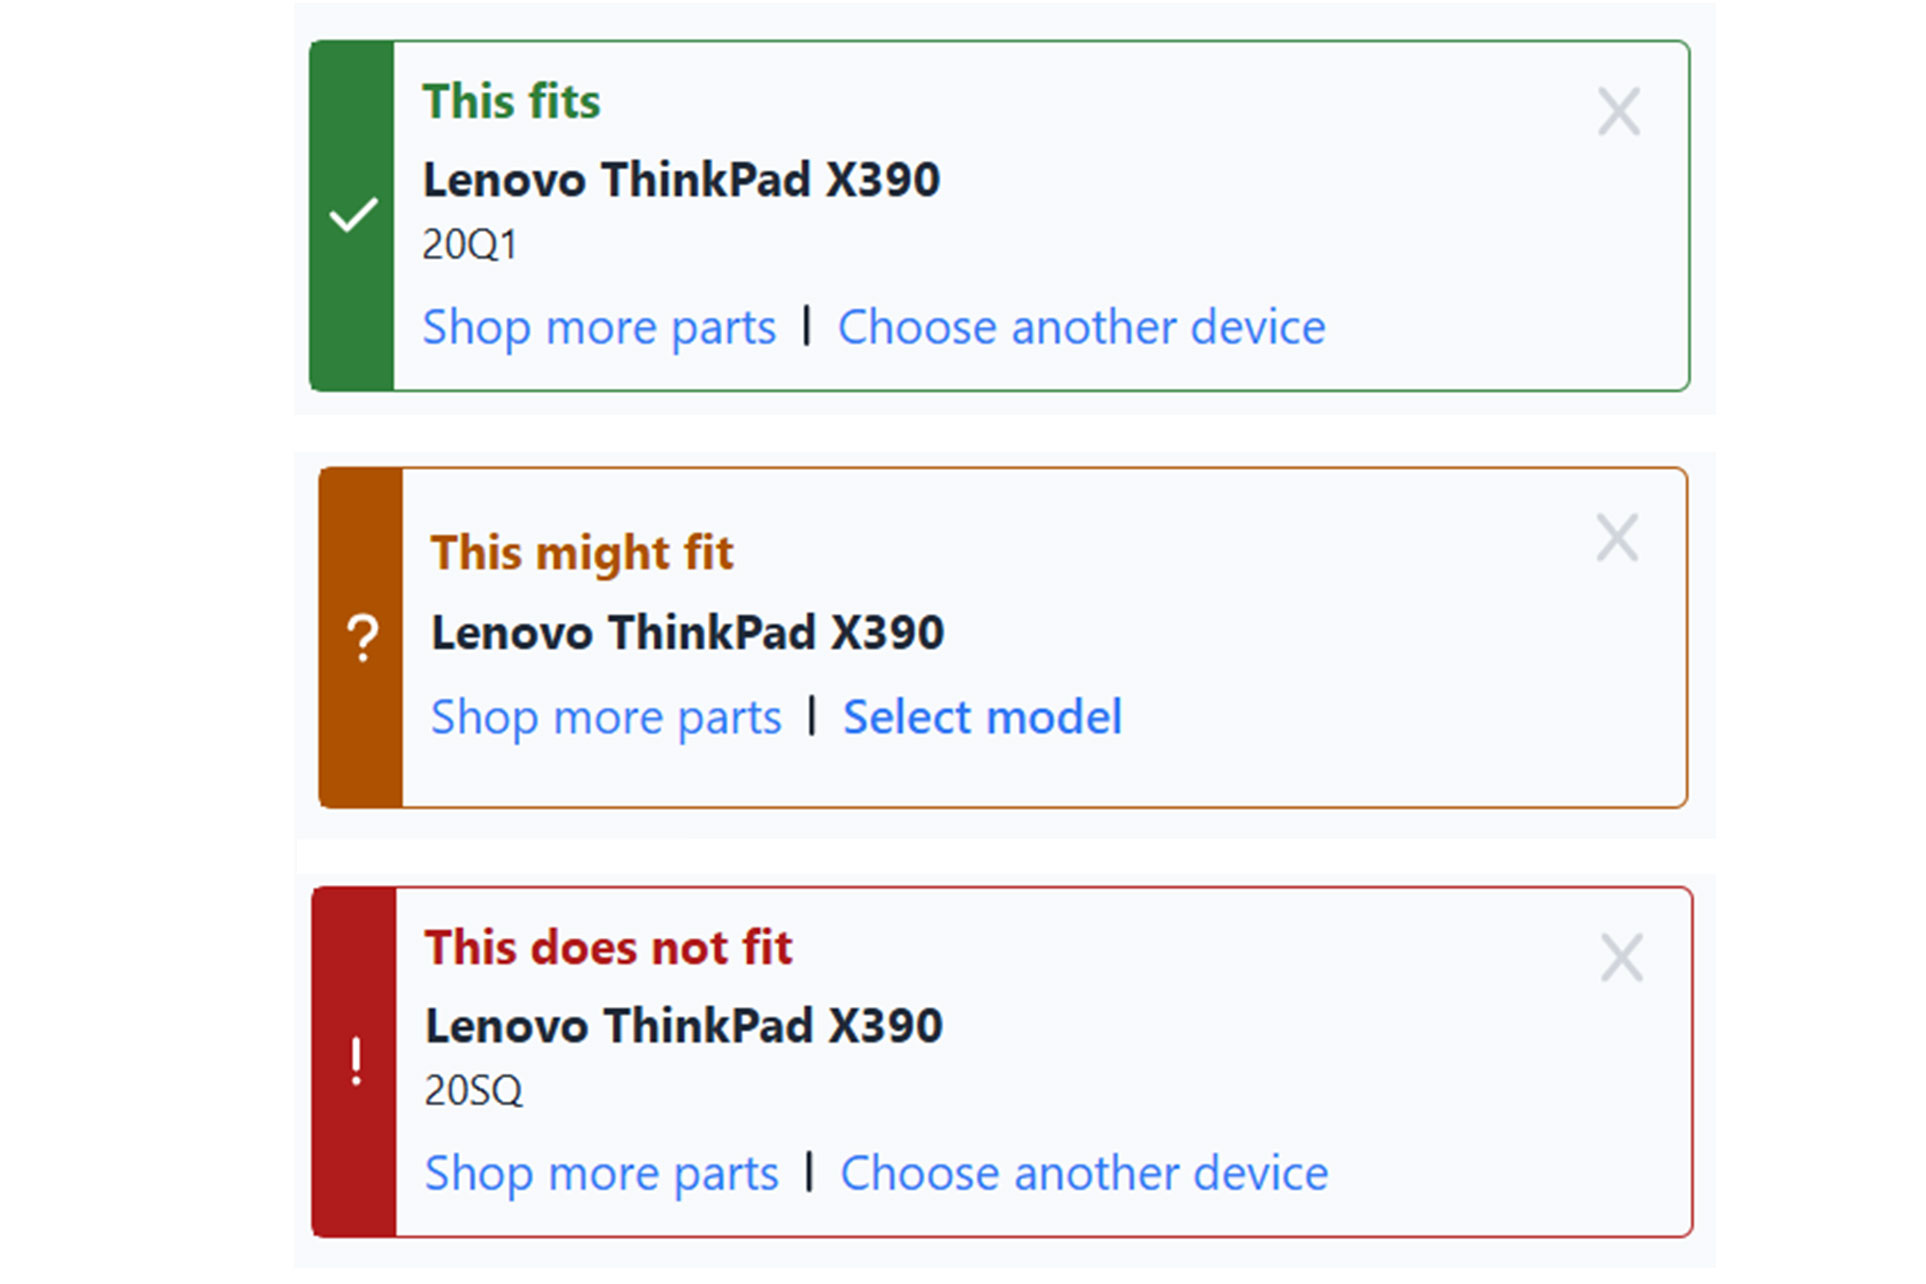Click the 20Q1 model number
This screenshot has width=1926, height=1284.
tap(469, 245)
